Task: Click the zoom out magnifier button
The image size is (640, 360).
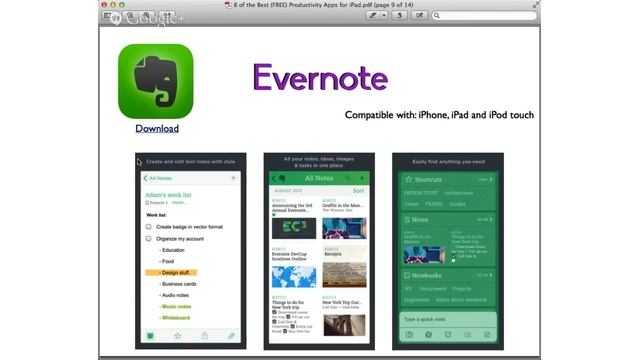Action: 131,16
